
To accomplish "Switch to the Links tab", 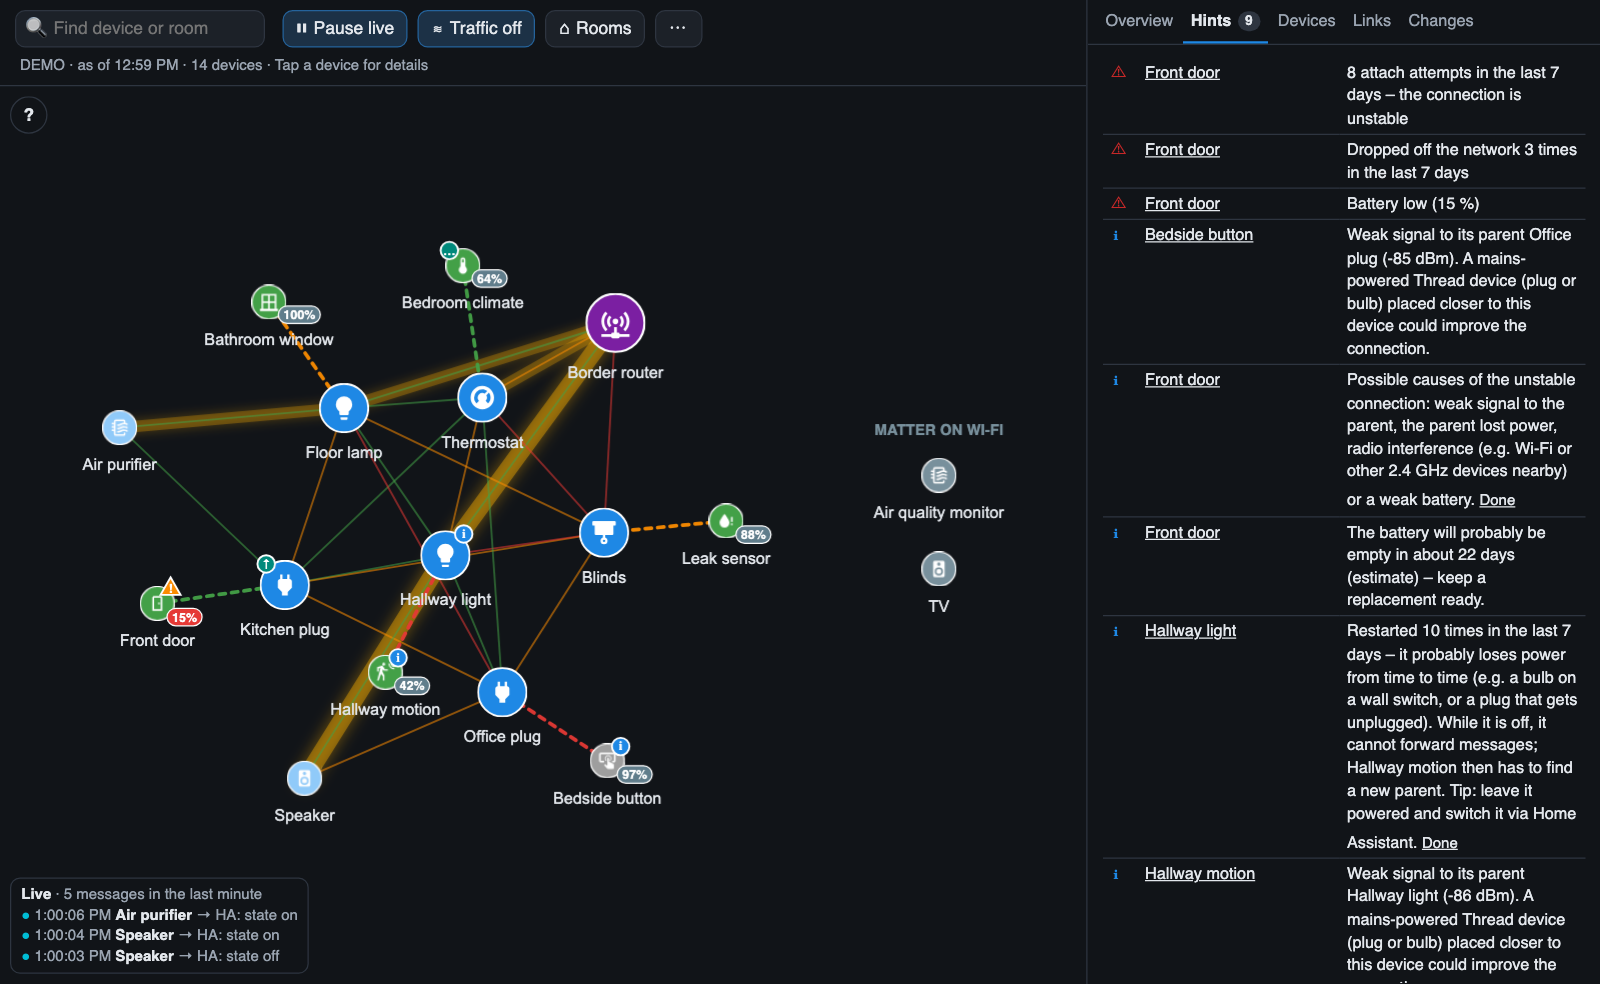I will tap(1371, 21).
